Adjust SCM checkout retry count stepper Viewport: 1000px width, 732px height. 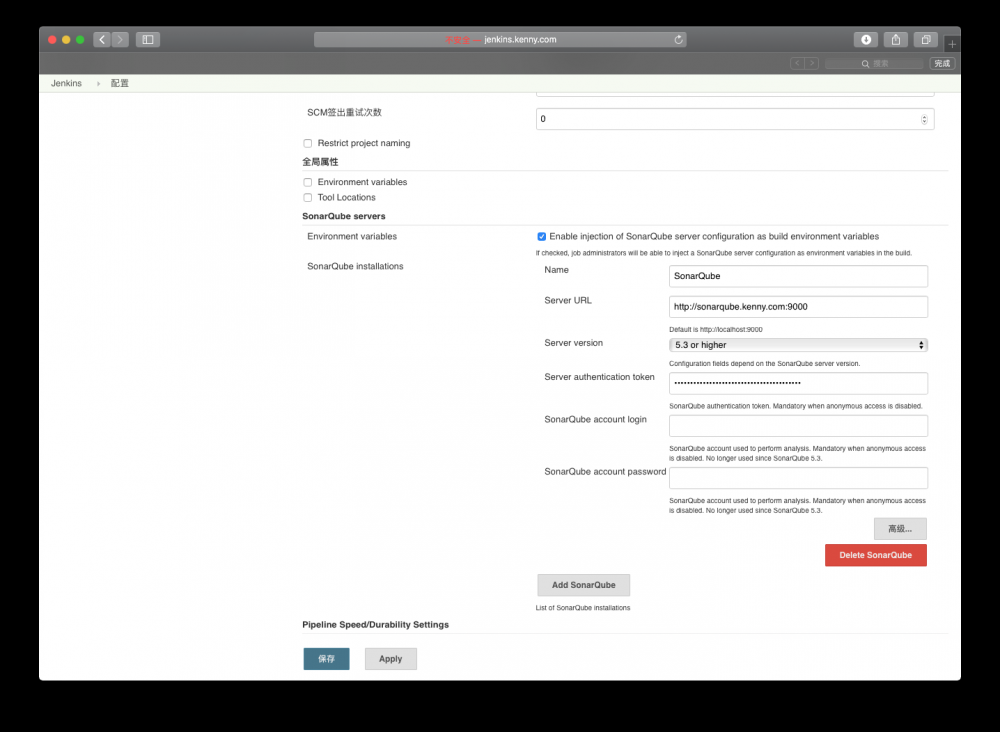(924, 119)
